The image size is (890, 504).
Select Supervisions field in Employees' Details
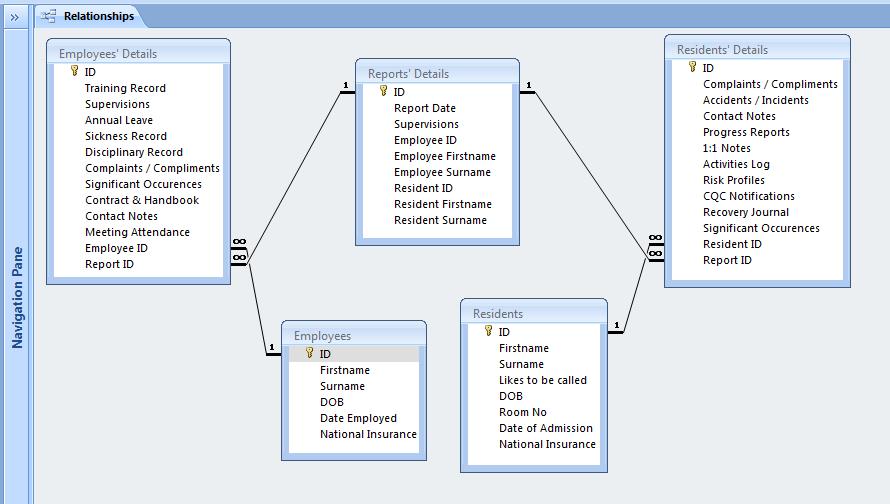point(117,104)
